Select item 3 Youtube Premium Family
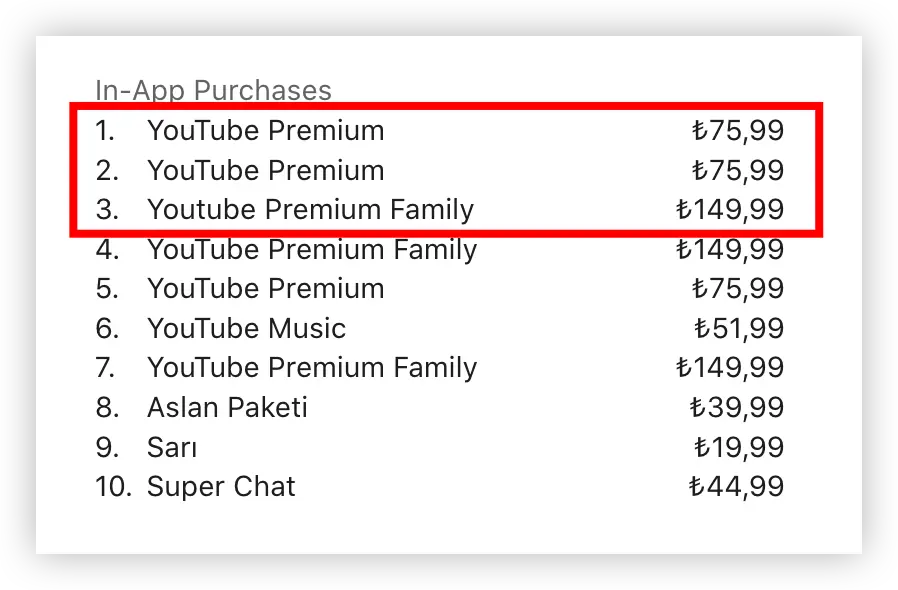This screenshot has width=898, height=590. (310, 210)
